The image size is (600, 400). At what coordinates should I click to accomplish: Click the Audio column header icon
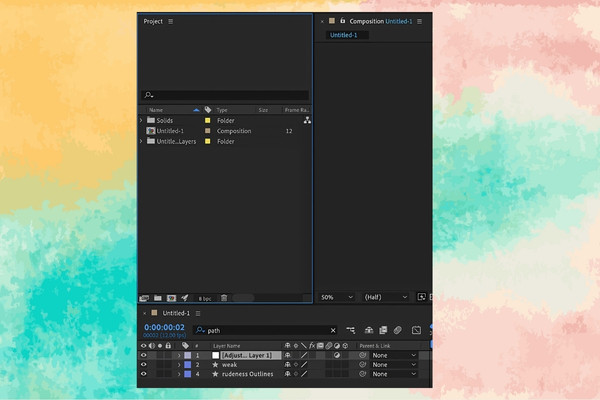tap(152, 346)
